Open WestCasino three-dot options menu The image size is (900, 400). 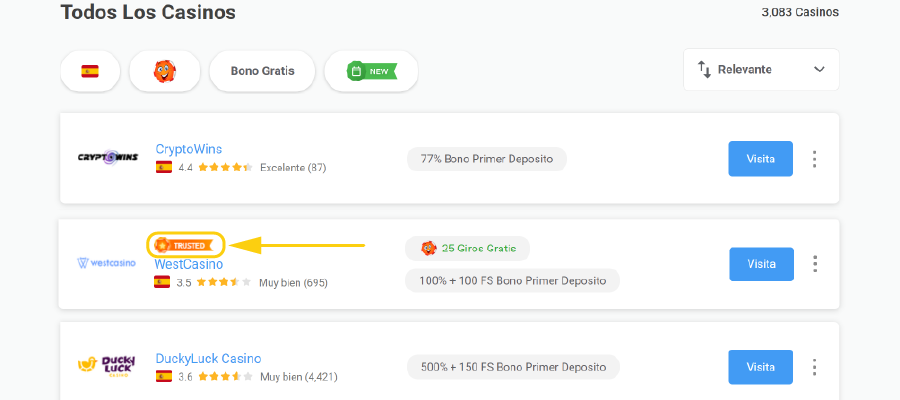(815, 264)
